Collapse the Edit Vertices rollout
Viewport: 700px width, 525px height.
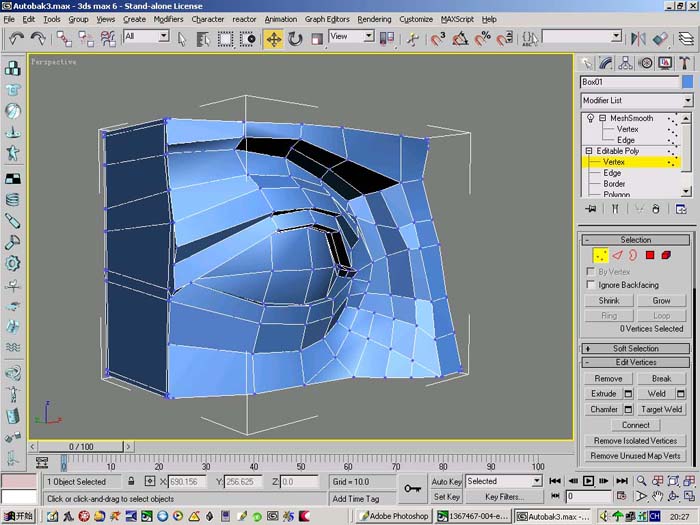click(x=636, y=362)
